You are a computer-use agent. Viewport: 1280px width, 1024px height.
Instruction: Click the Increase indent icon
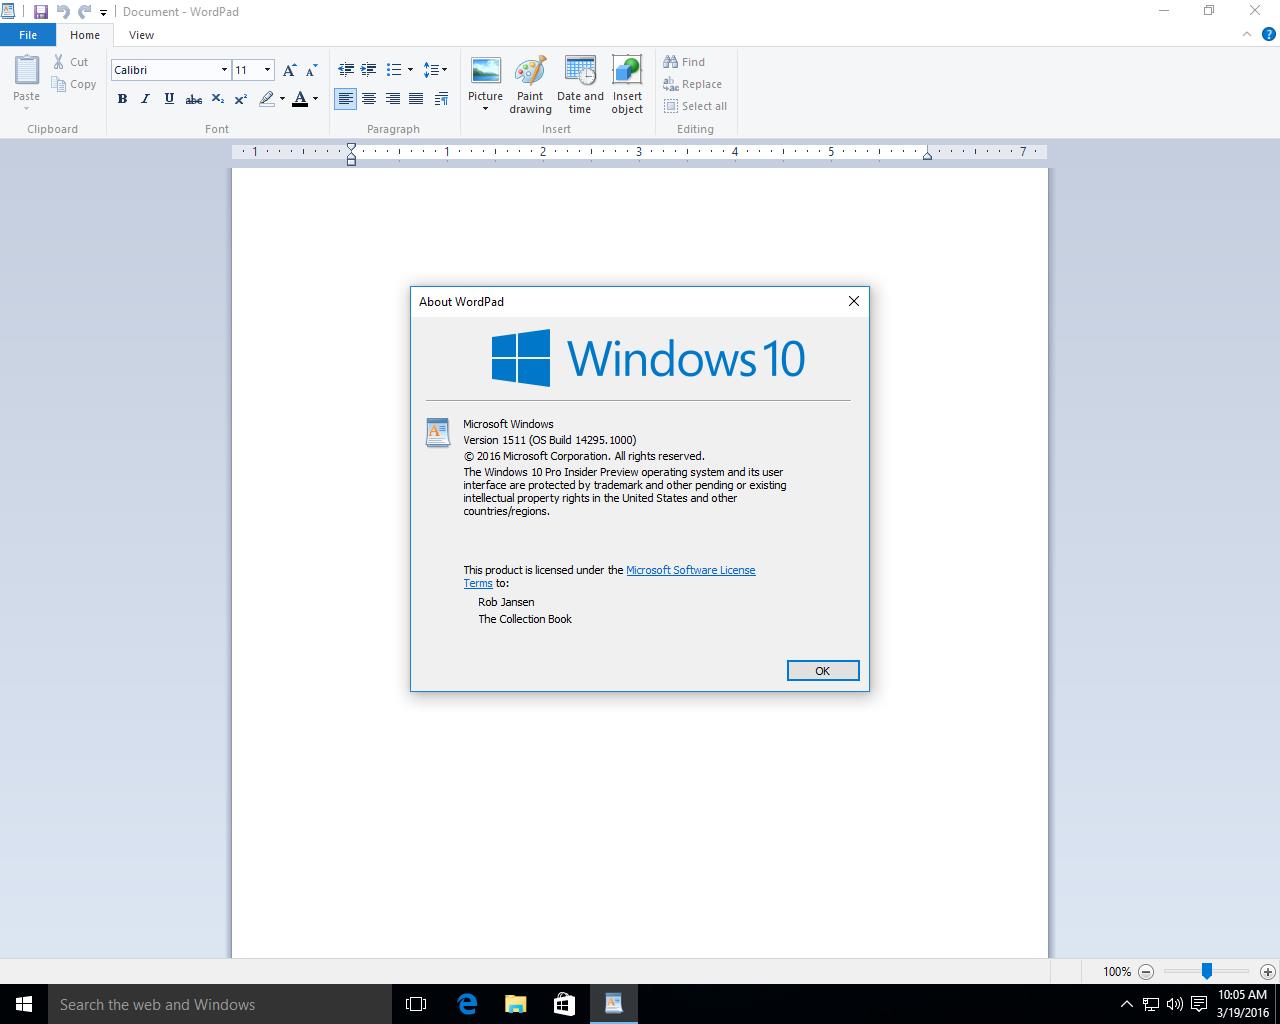368,70
